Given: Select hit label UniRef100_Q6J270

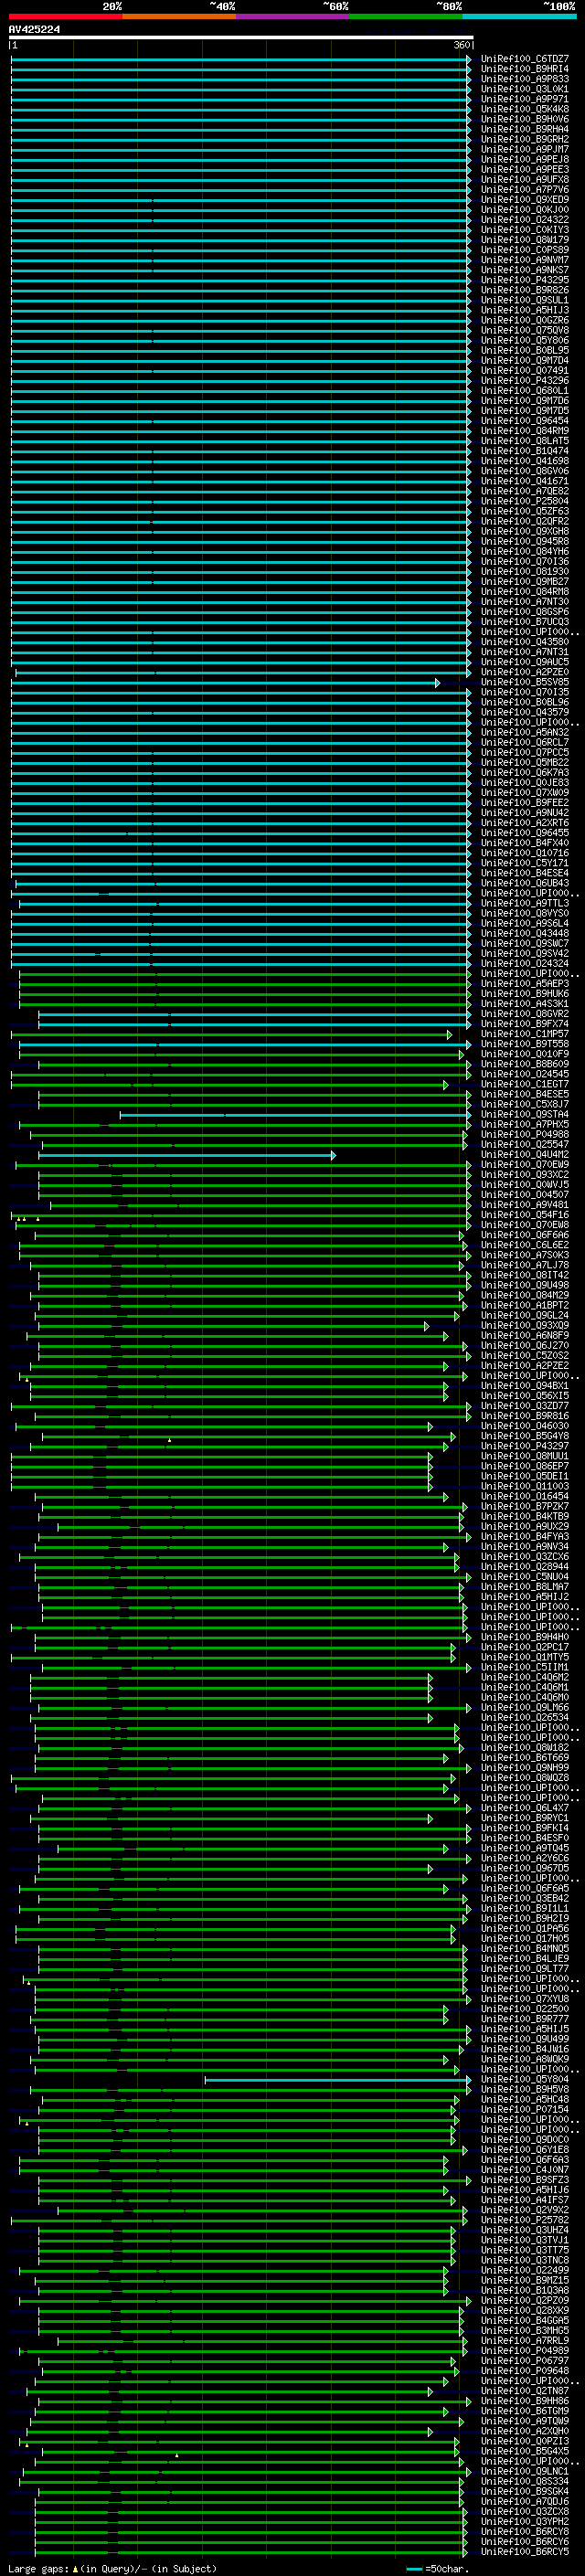Looking at the screenshot, I should [525, 1346].
